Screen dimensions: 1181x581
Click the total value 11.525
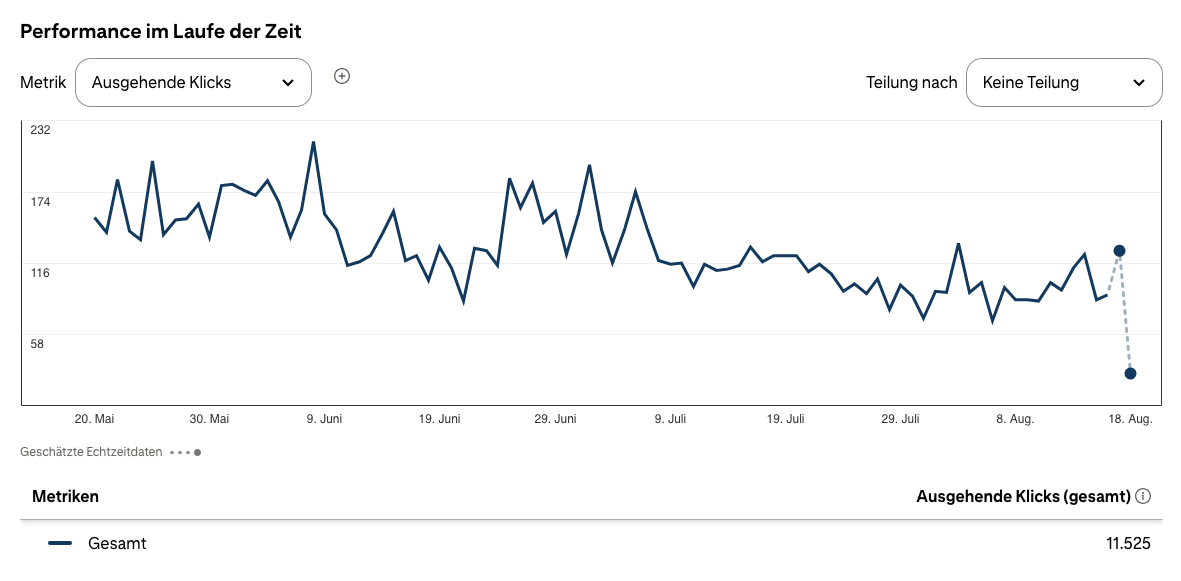pyautogui.click(x=1128, y=544)
